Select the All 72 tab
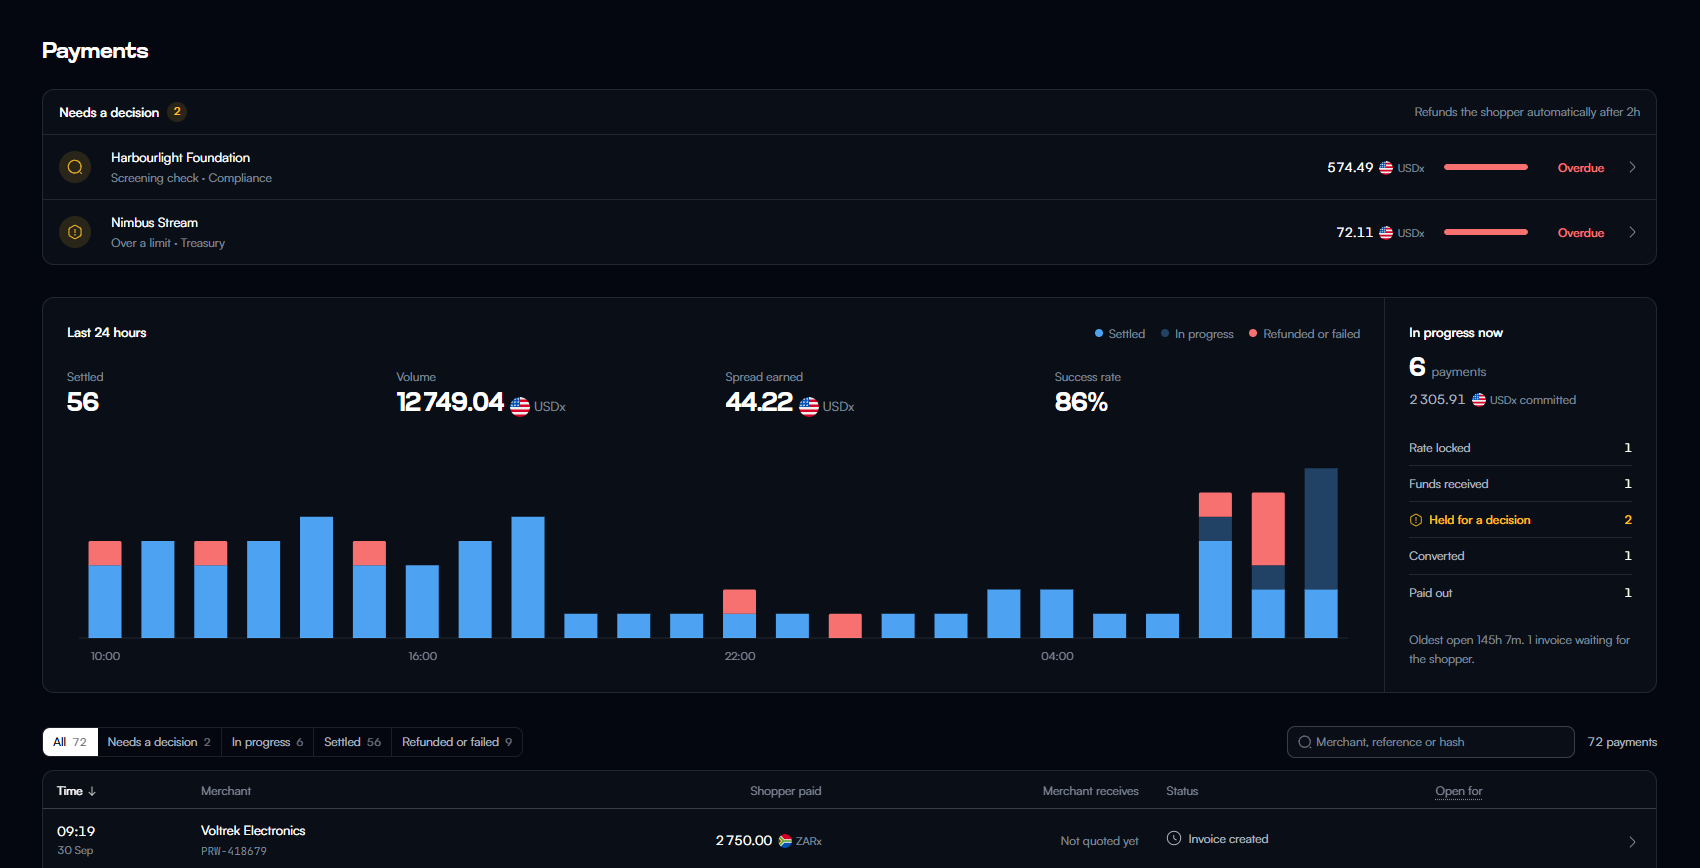The height and width of the screenshot is (868, 1700). [70, 742]
